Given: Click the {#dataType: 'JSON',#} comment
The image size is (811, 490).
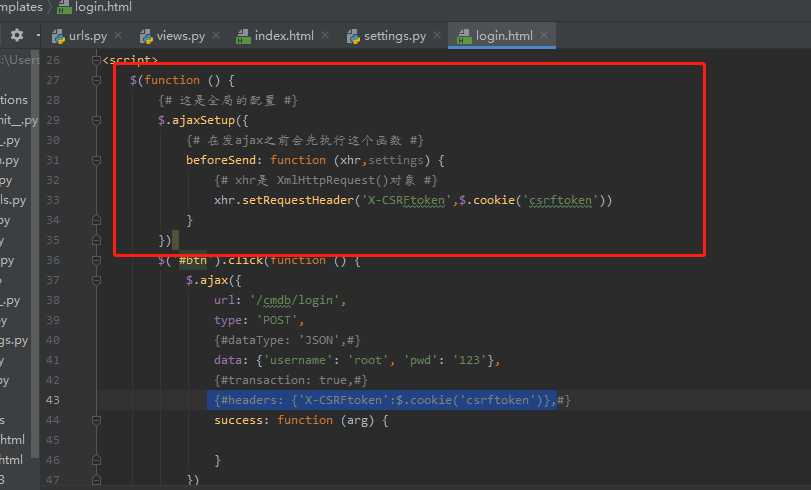Looking at the screenshot, I should point(287,340).
